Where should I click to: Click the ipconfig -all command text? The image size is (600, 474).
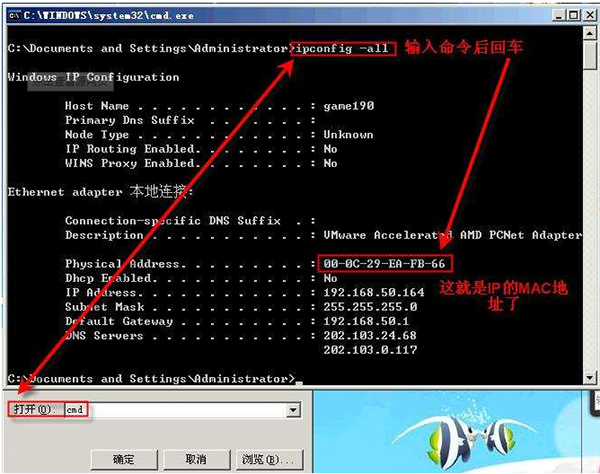click(x=342, y=49)
